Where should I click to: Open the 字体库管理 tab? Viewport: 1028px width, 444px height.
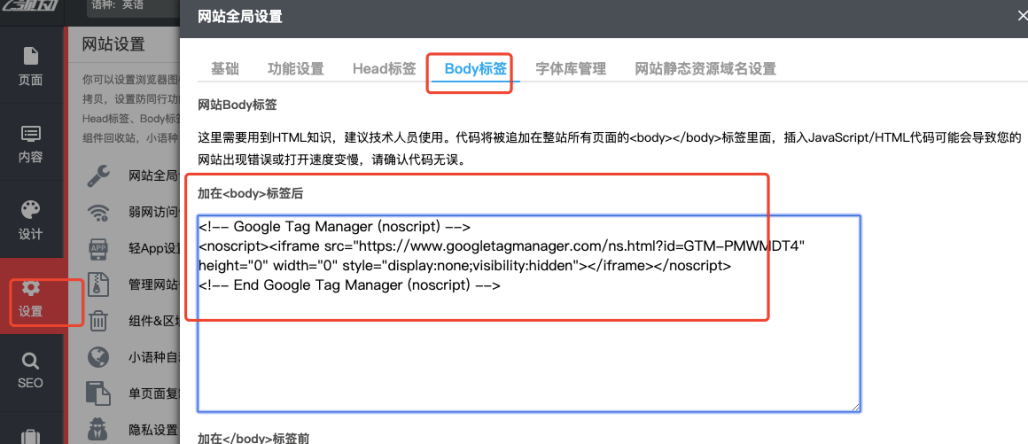(570, 69)
